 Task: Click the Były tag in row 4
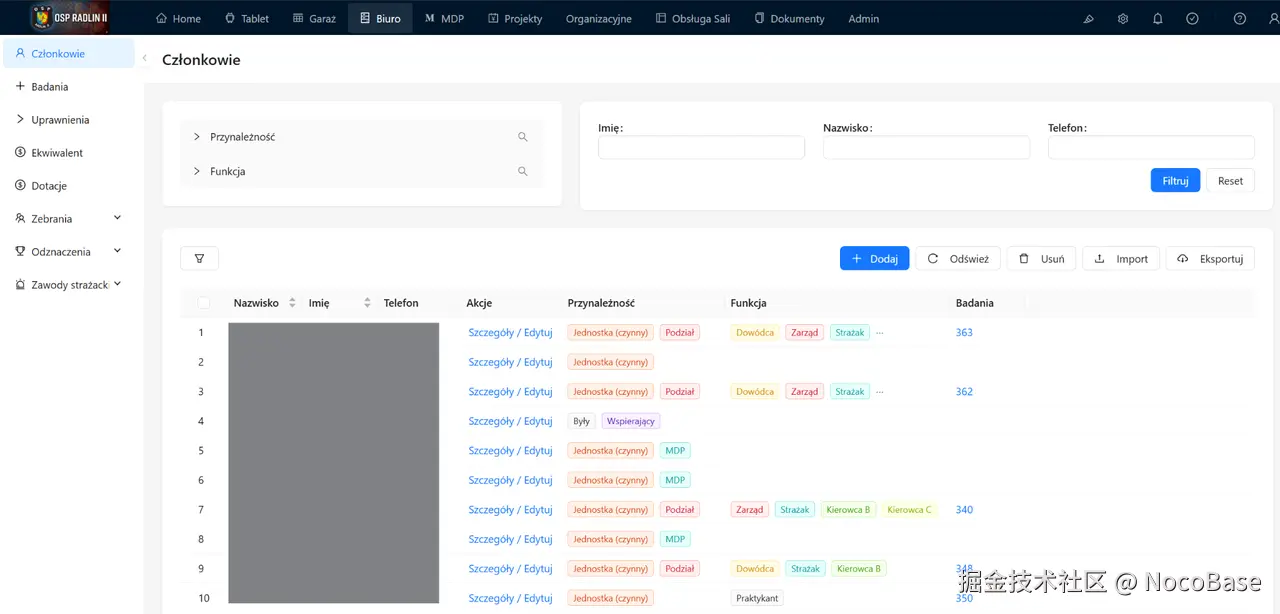[x=581, y=421]
